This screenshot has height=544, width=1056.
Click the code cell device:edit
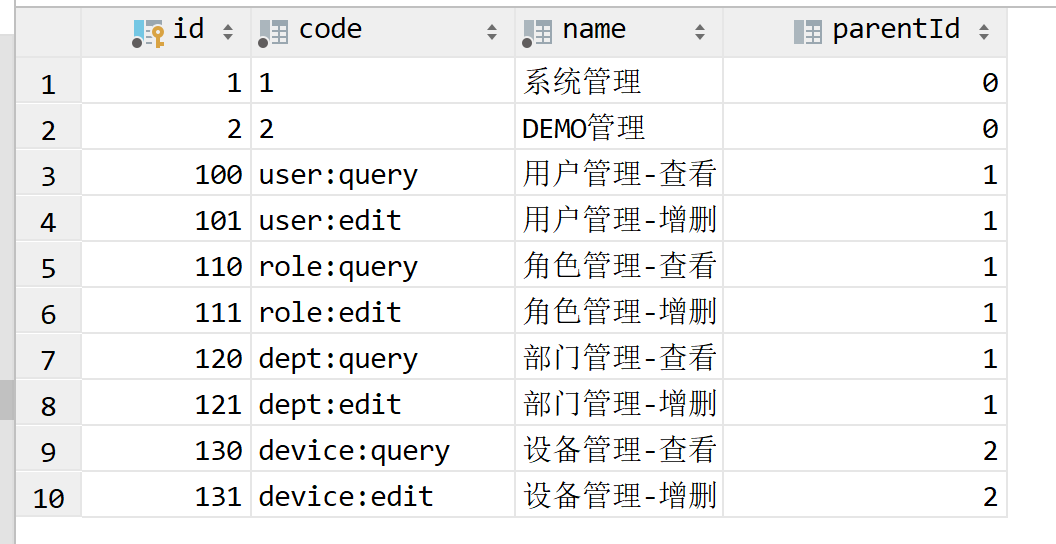pos(383,496)
